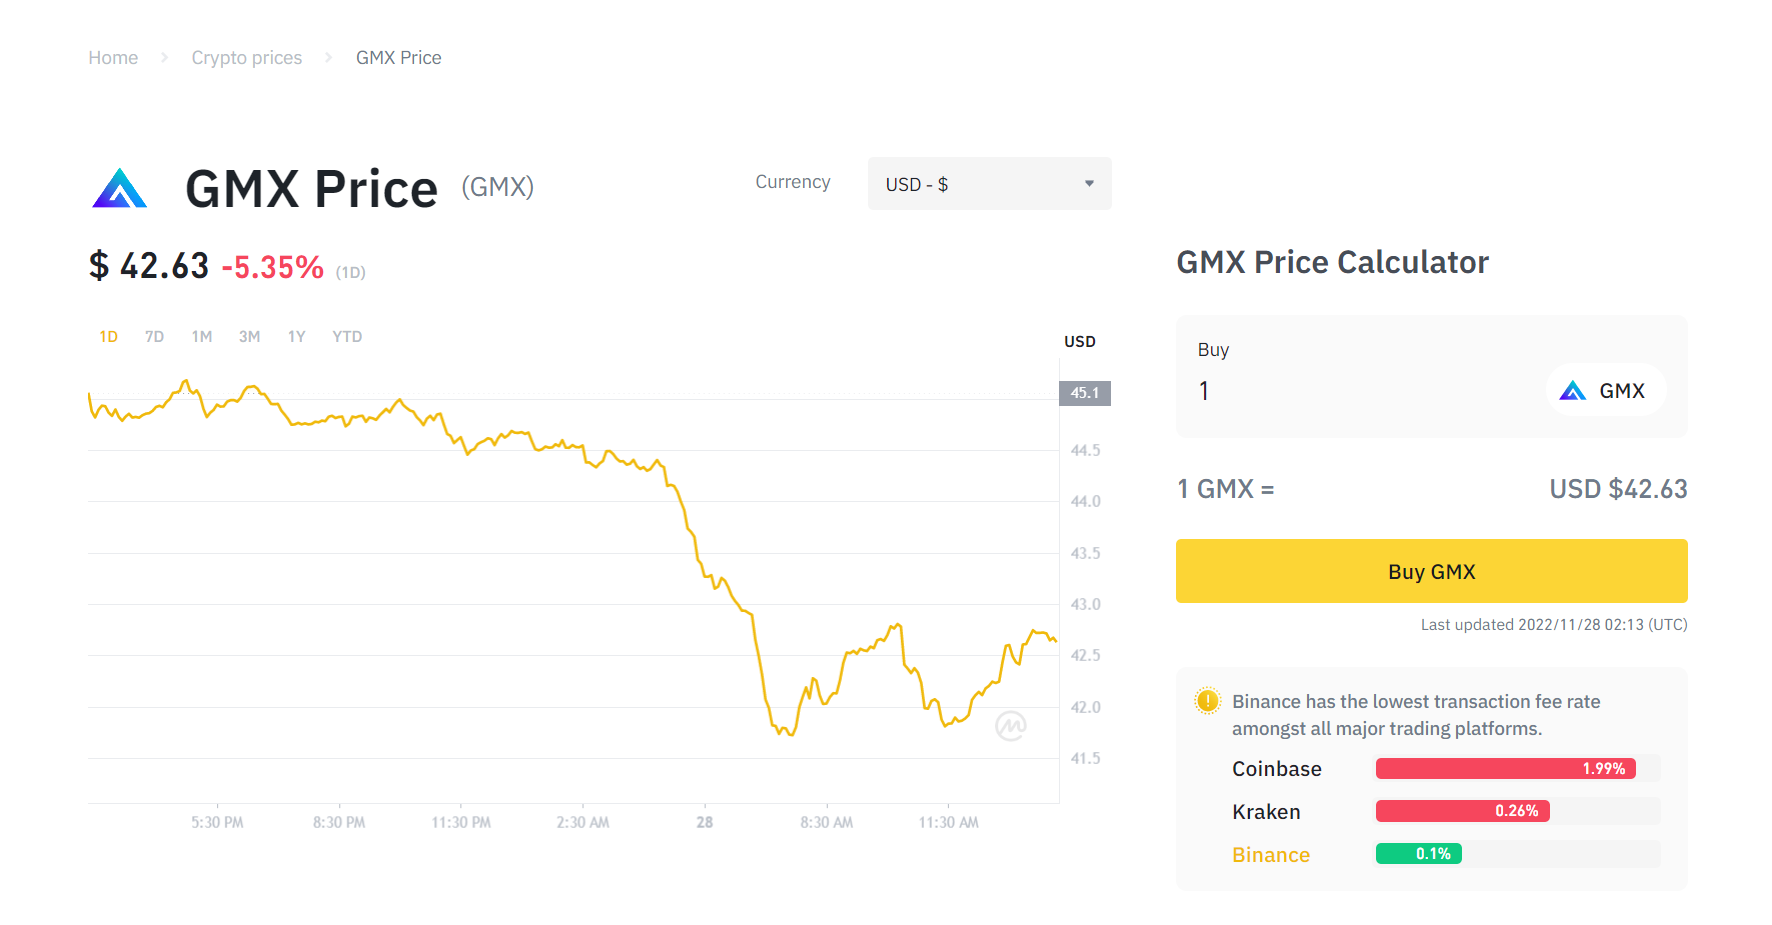The height and width of the screenshot is (925, 1772).
Task: Go to the Home breadcrumb link
Action: (113, 58)
